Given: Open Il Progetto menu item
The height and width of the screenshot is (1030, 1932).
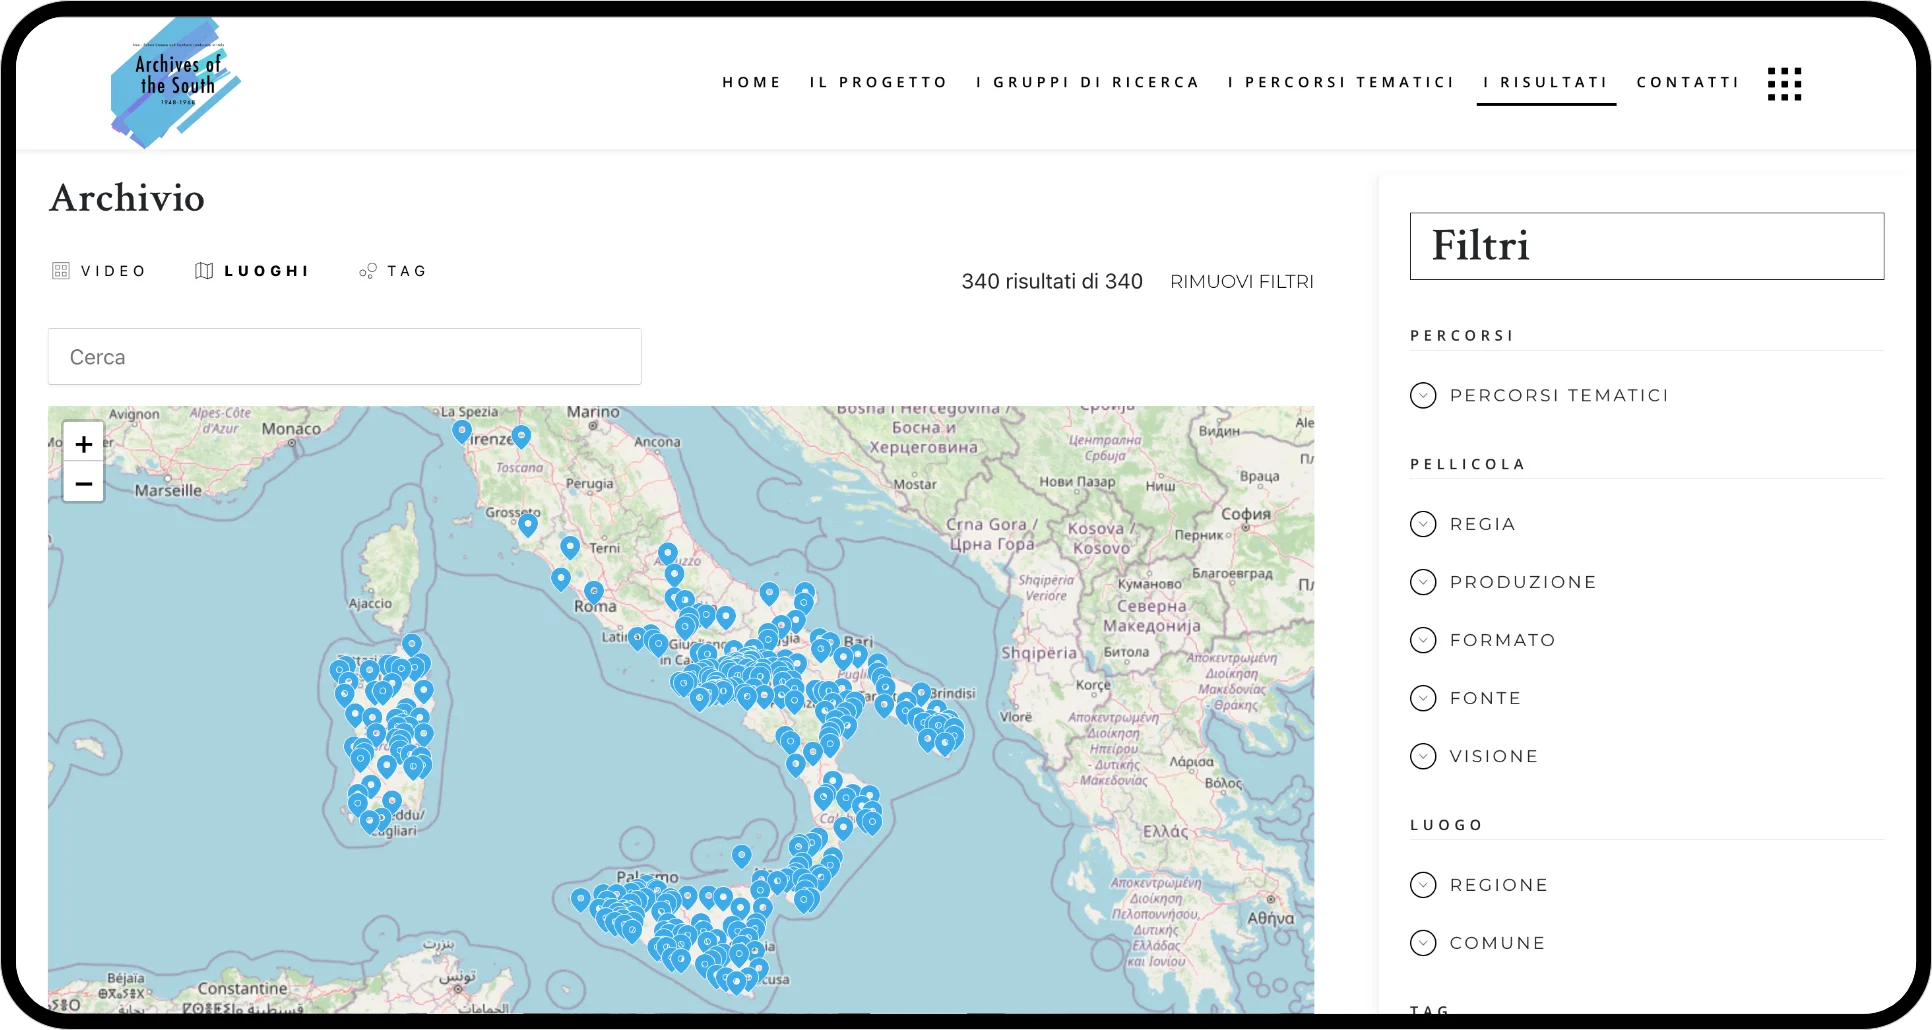Looking at the screenshot, I should coord(878,82).
